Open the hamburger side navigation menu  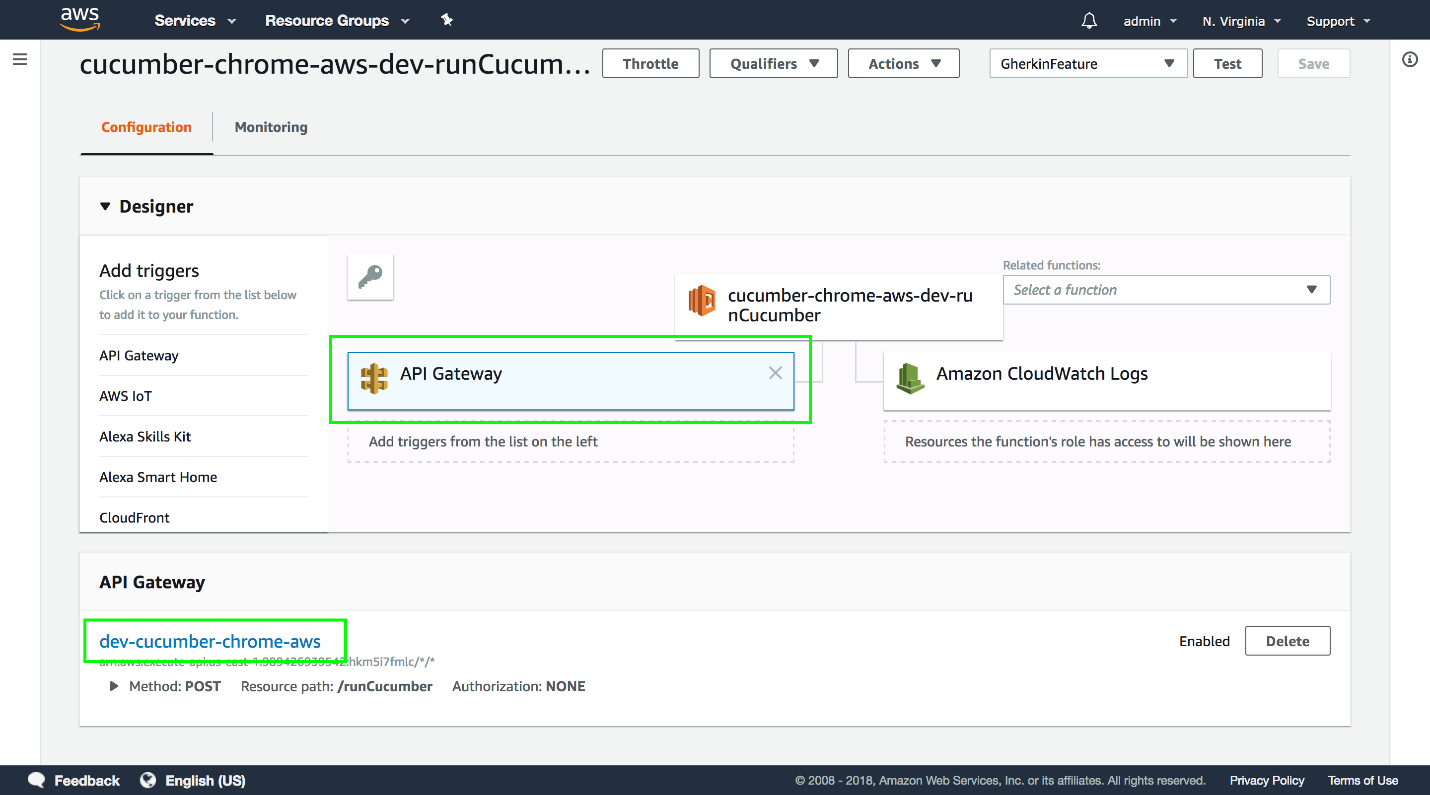[20, 60]
